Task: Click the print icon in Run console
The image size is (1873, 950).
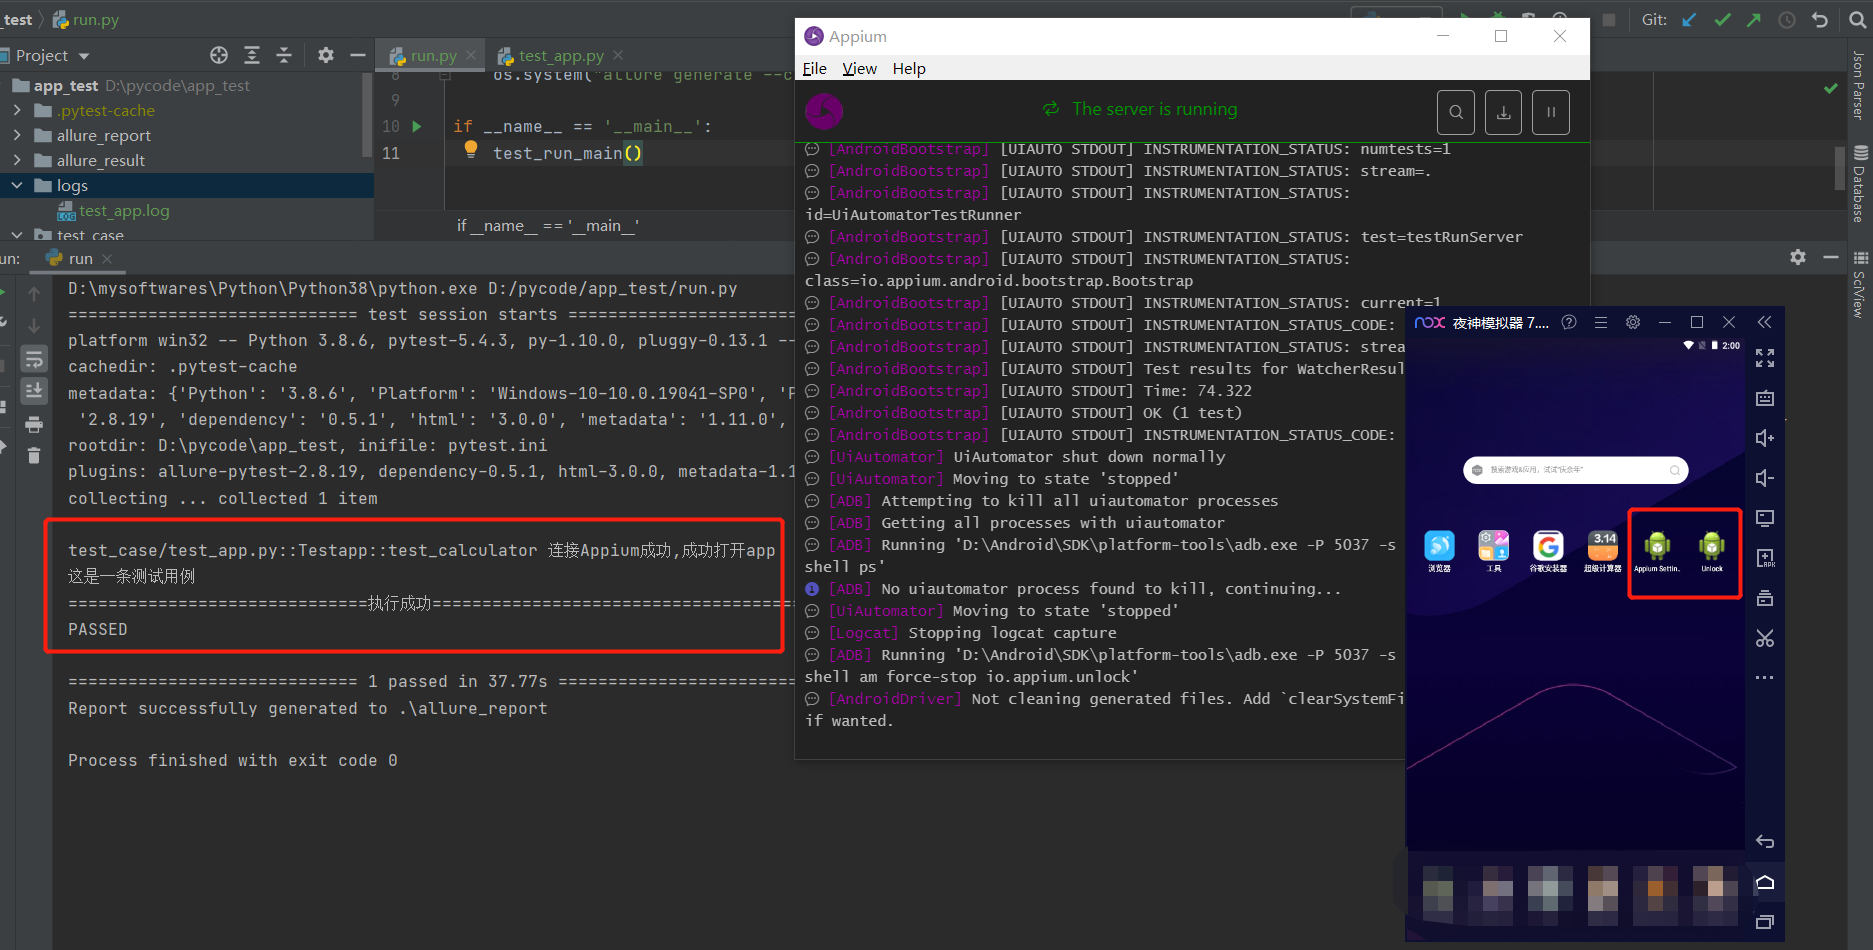Action: tap(34, 424)
